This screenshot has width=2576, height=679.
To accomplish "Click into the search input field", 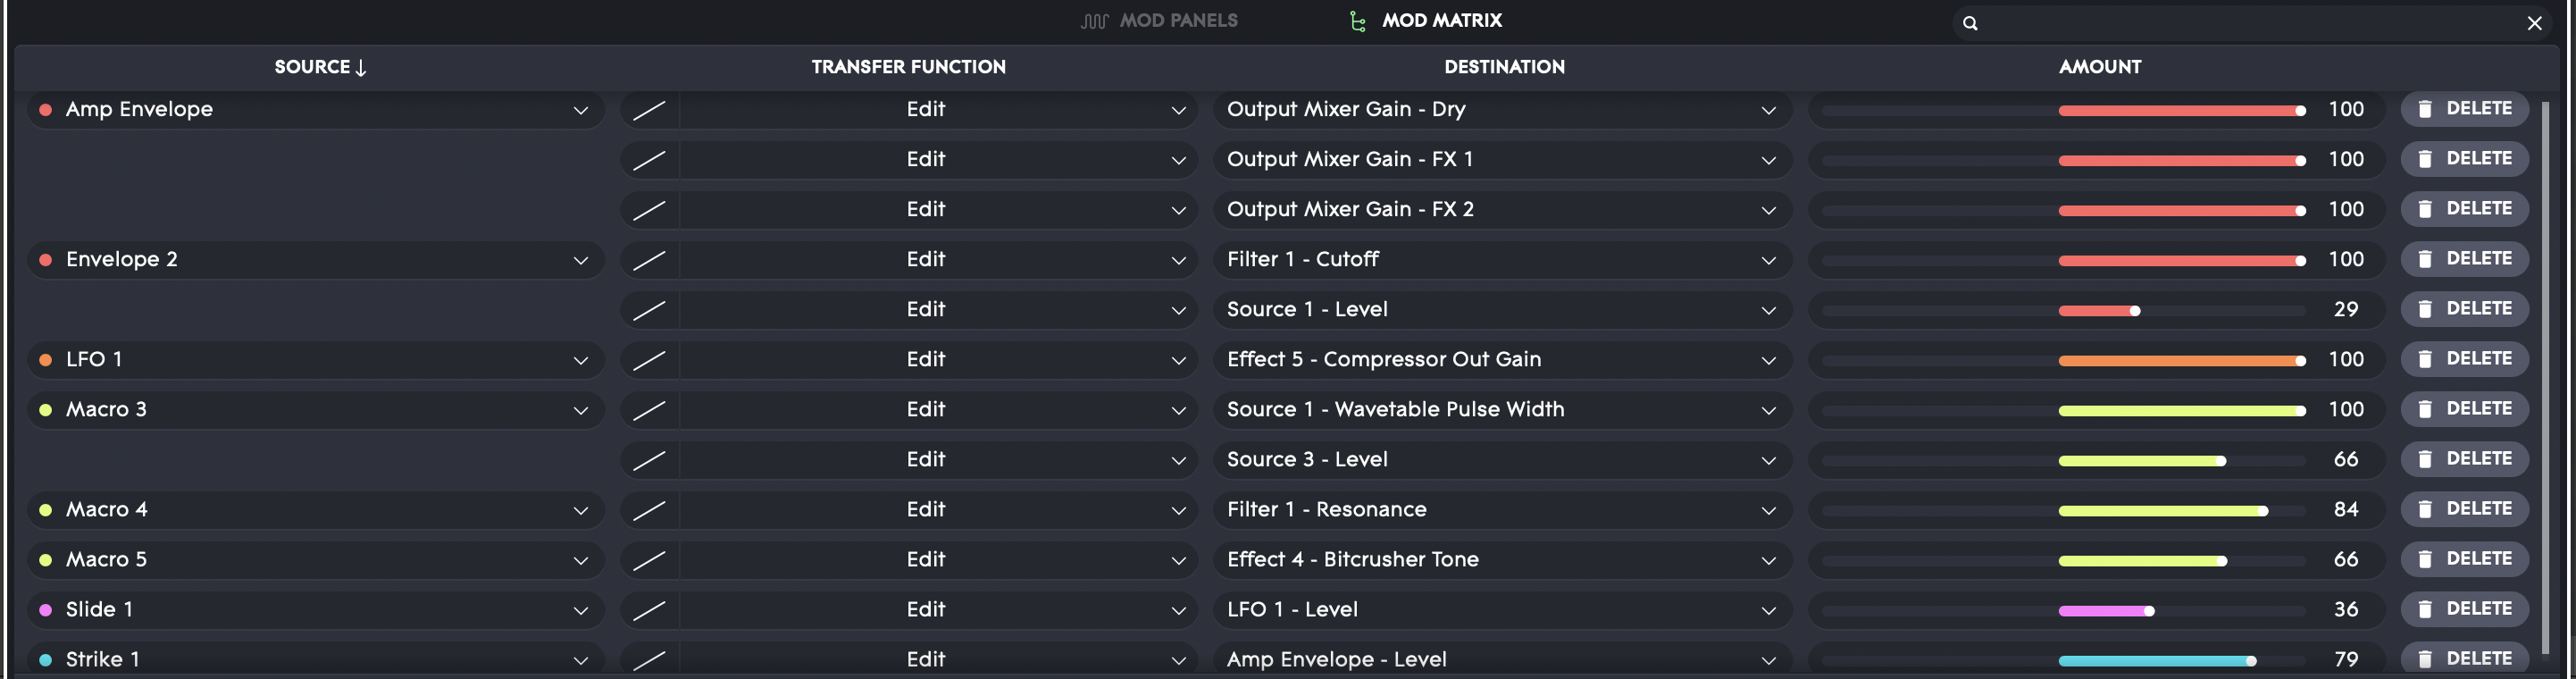I will click(x=2250, y=23).
